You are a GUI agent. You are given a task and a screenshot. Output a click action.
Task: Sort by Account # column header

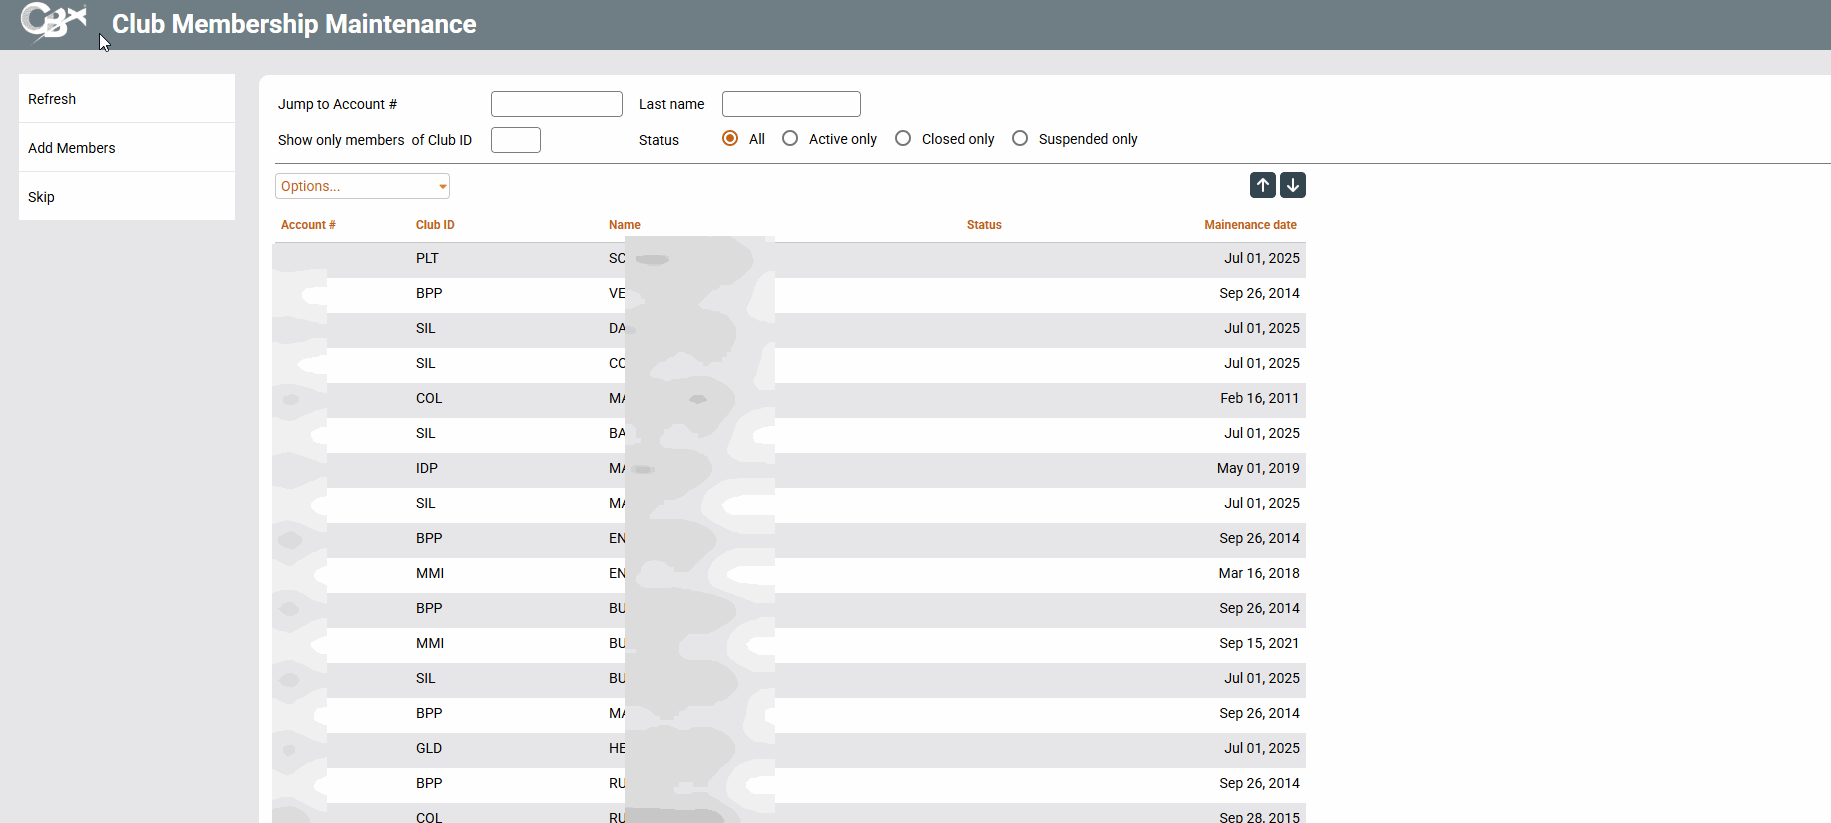[308, 225]
